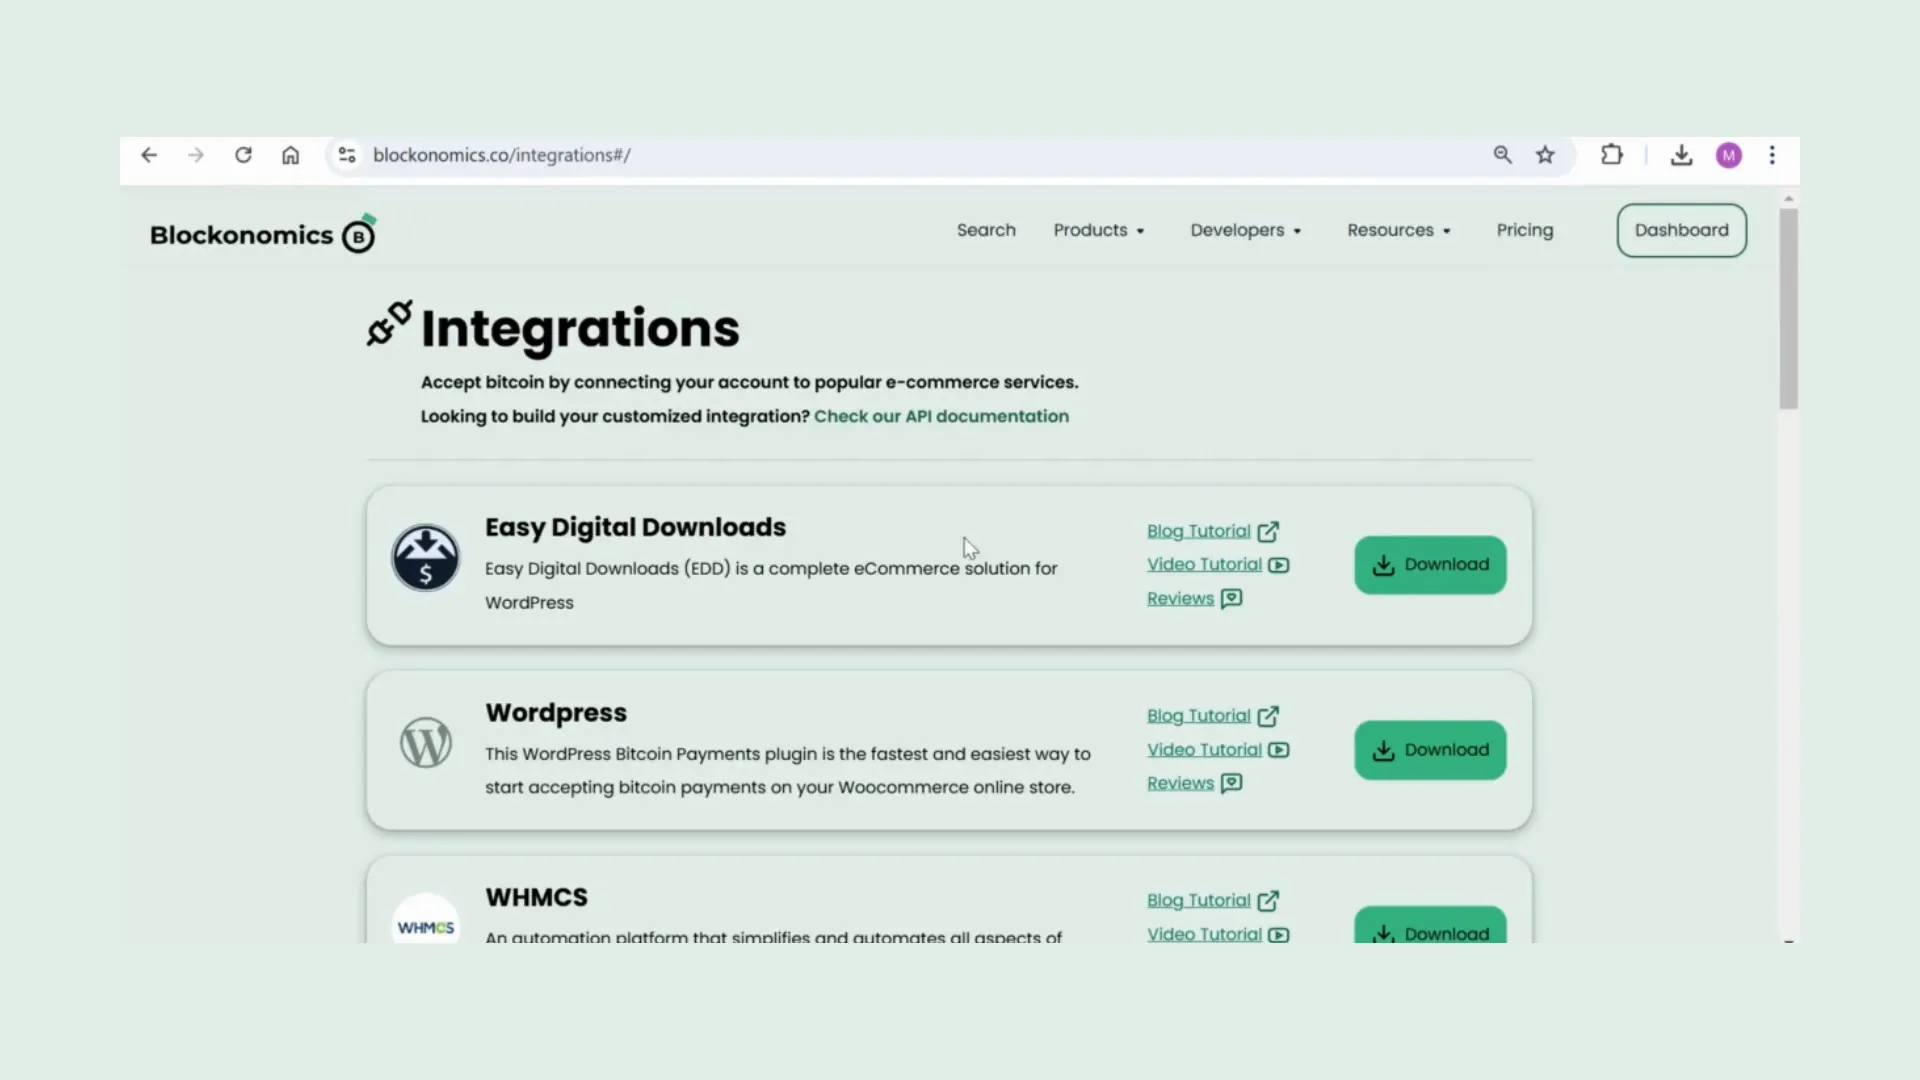Viewport: 1920px width, 1080px height.
Task: Click Reviews icon for WordPress integration
Action: 1230,783
